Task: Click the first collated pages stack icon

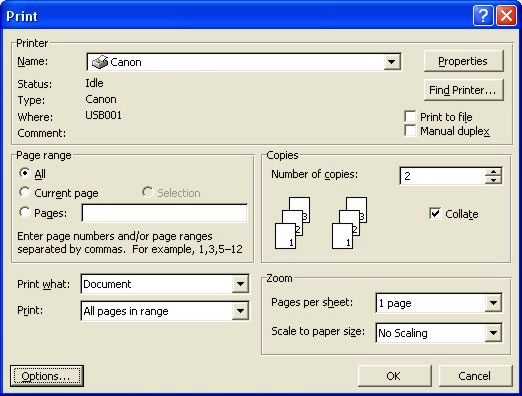Action: point(292,223)
